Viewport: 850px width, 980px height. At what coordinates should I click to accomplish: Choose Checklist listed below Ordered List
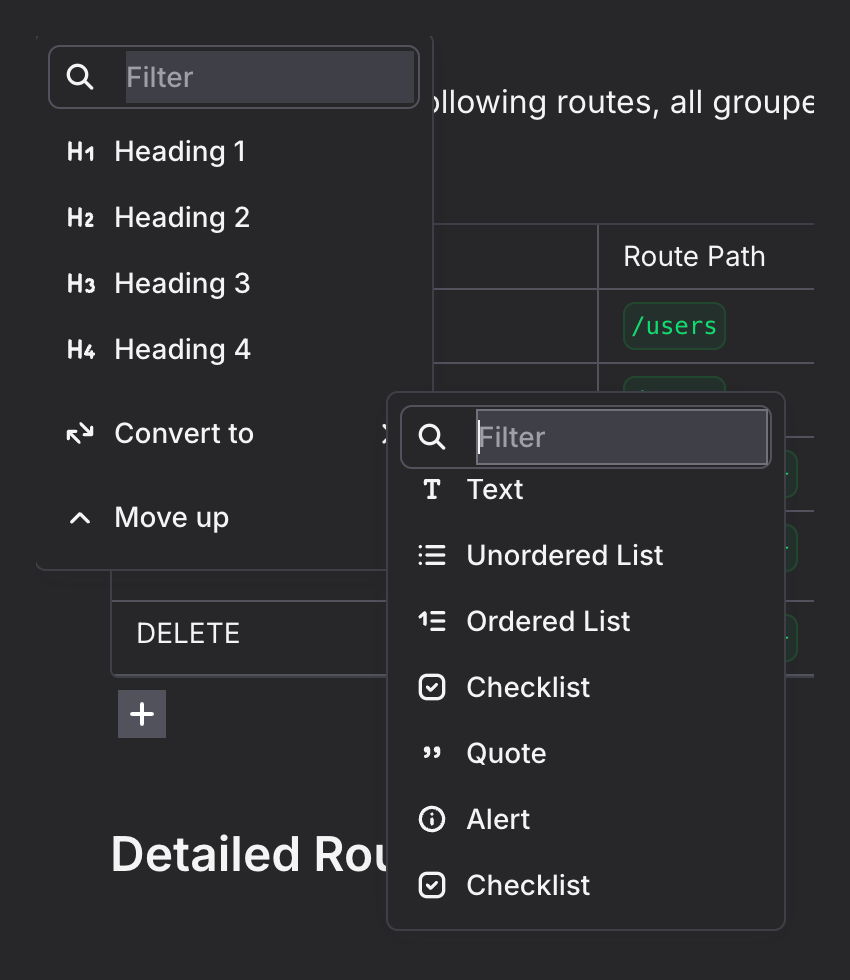pos(528,688)
